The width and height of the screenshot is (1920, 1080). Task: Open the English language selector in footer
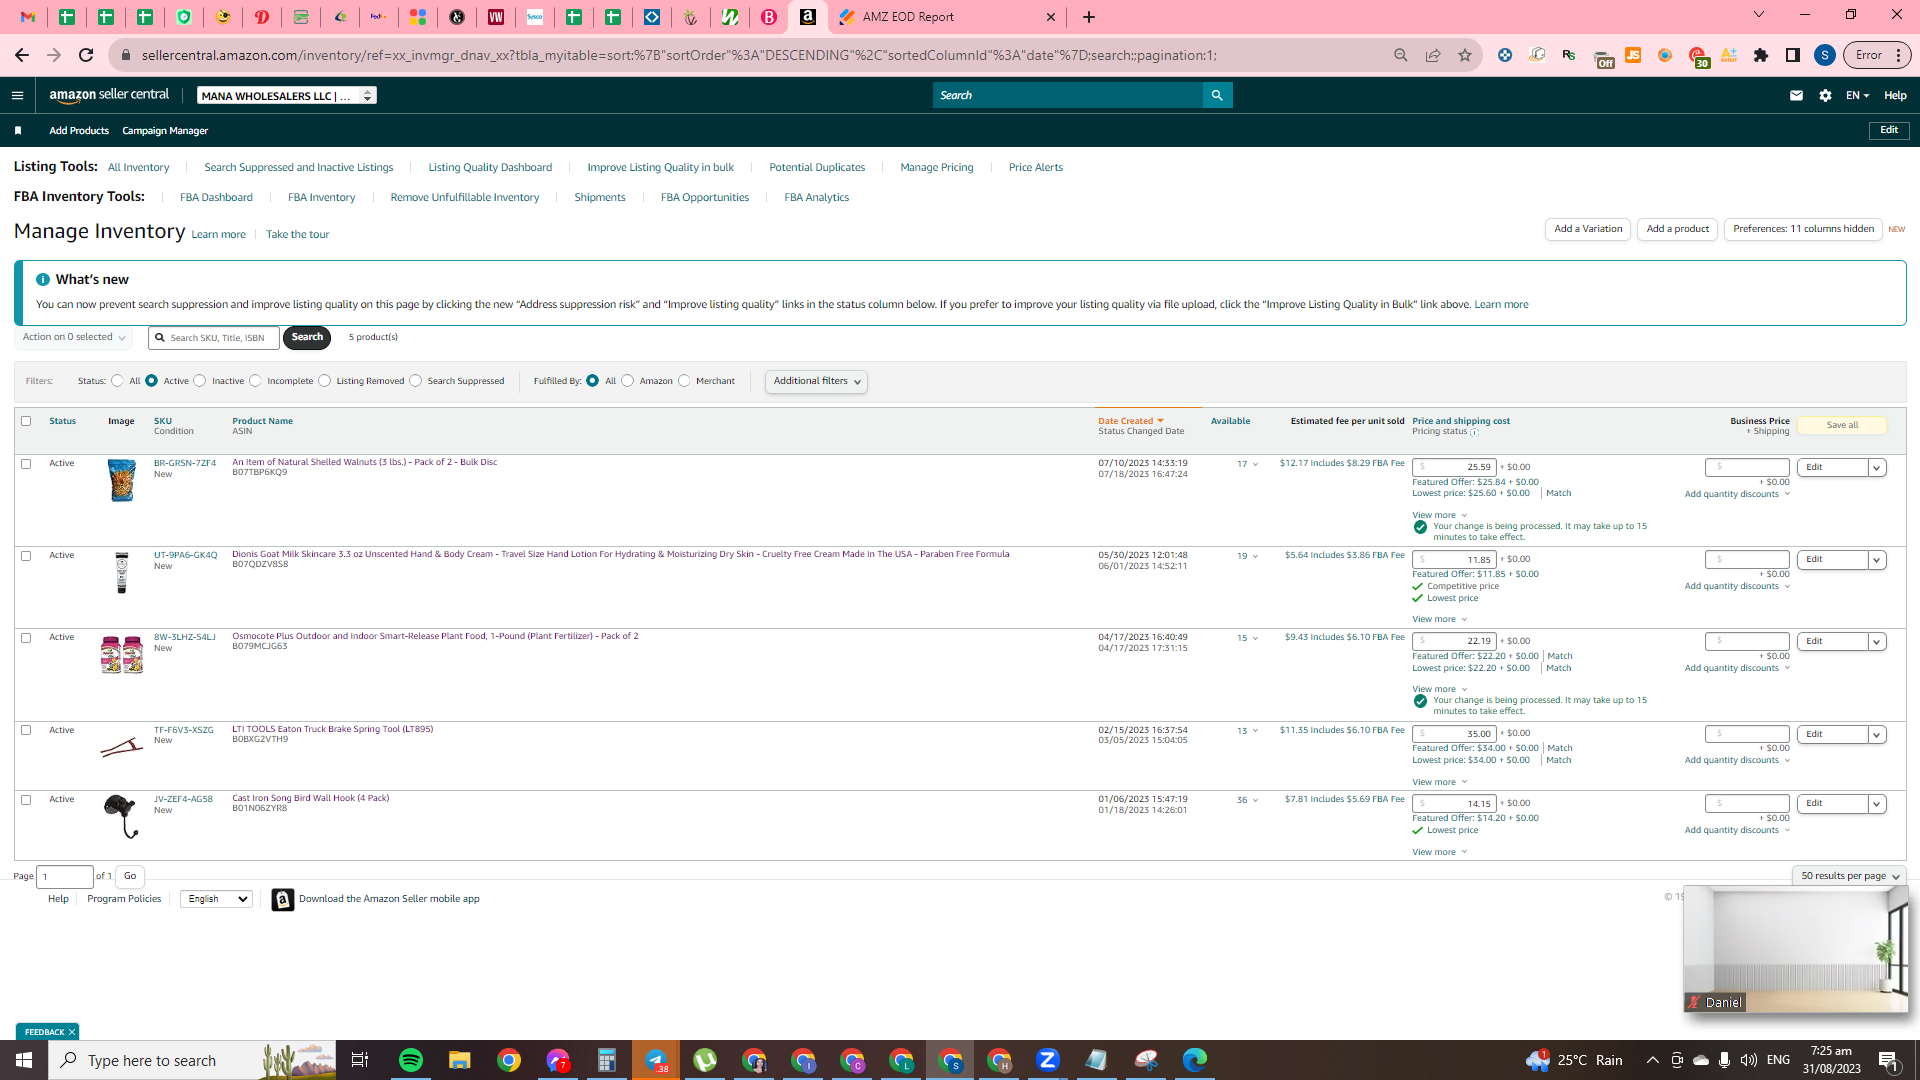216,899
